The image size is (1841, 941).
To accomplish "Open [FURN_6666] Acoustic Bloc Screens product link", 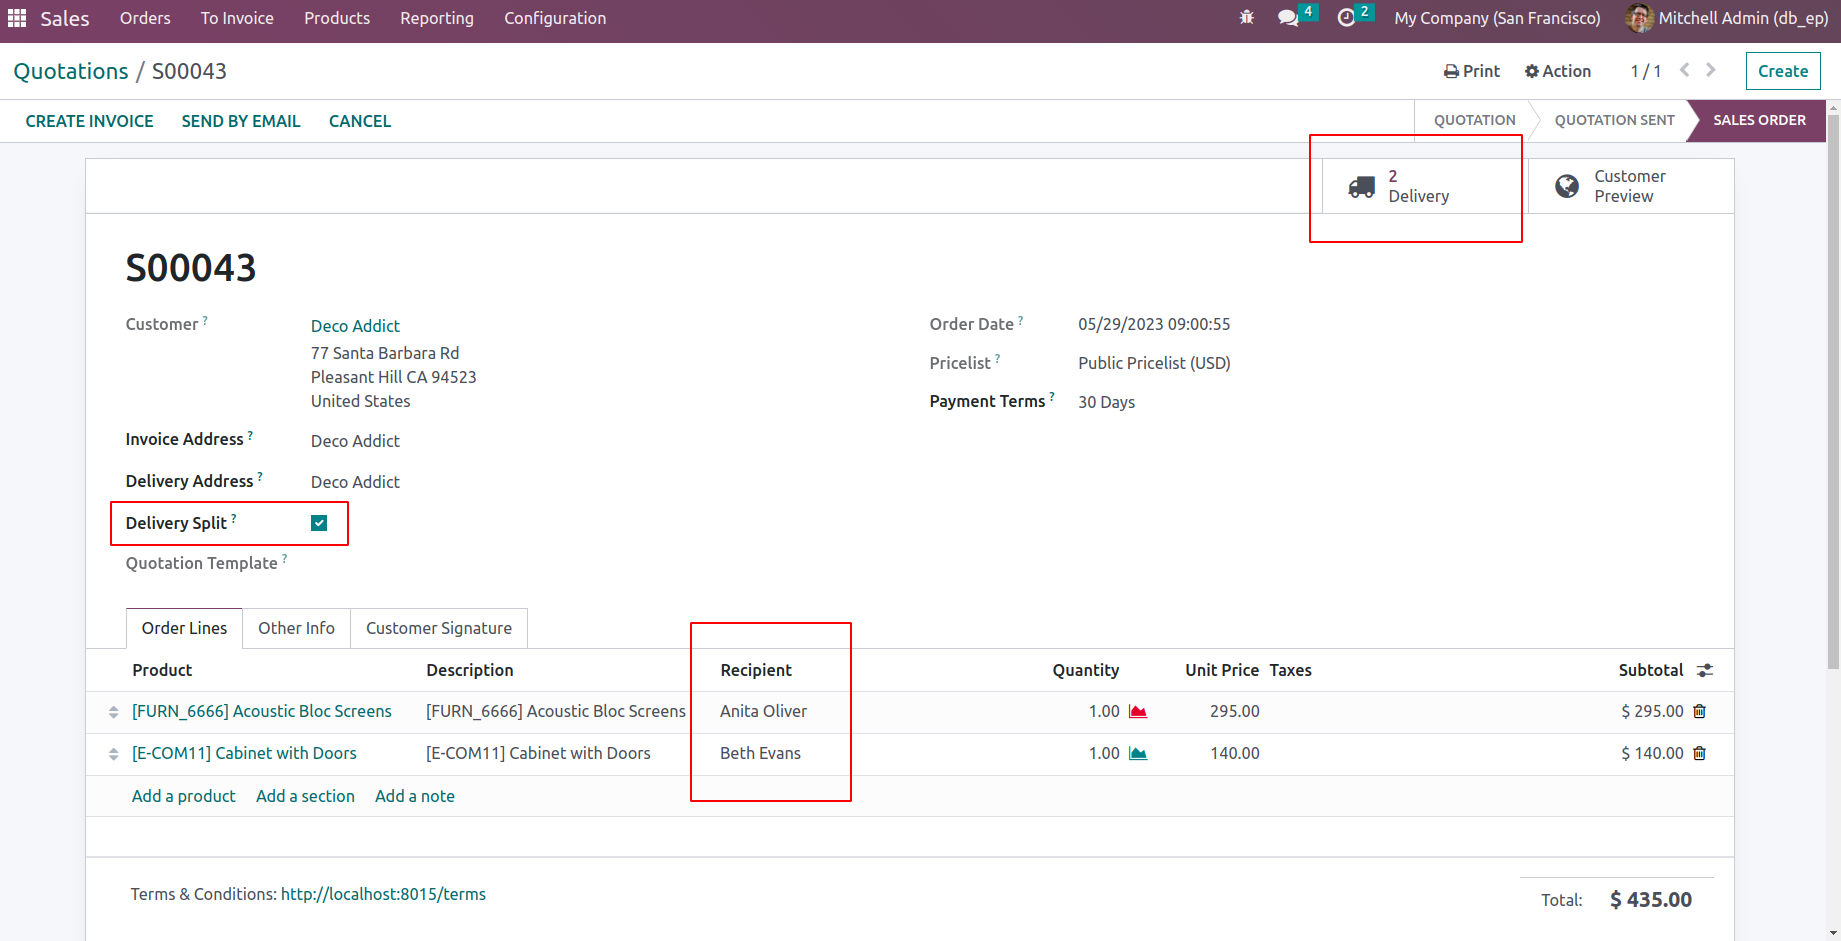I will click(x=262, y=711).
